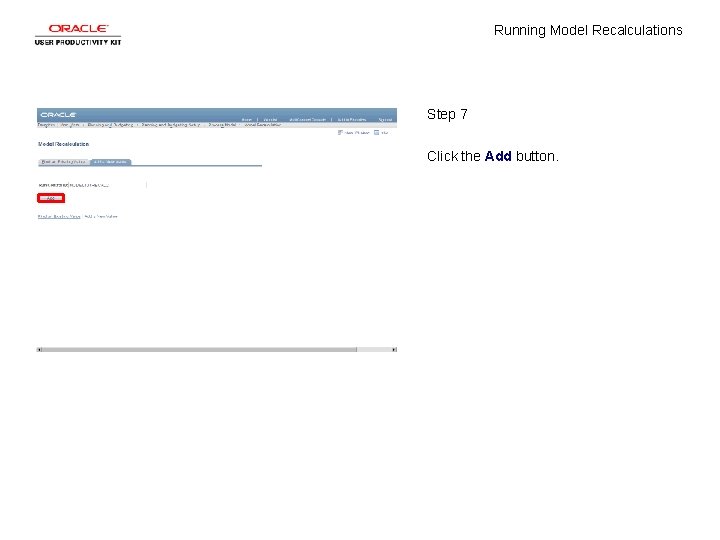
Task: Click the Add button below Run Control ID
Action: point(51,198)
